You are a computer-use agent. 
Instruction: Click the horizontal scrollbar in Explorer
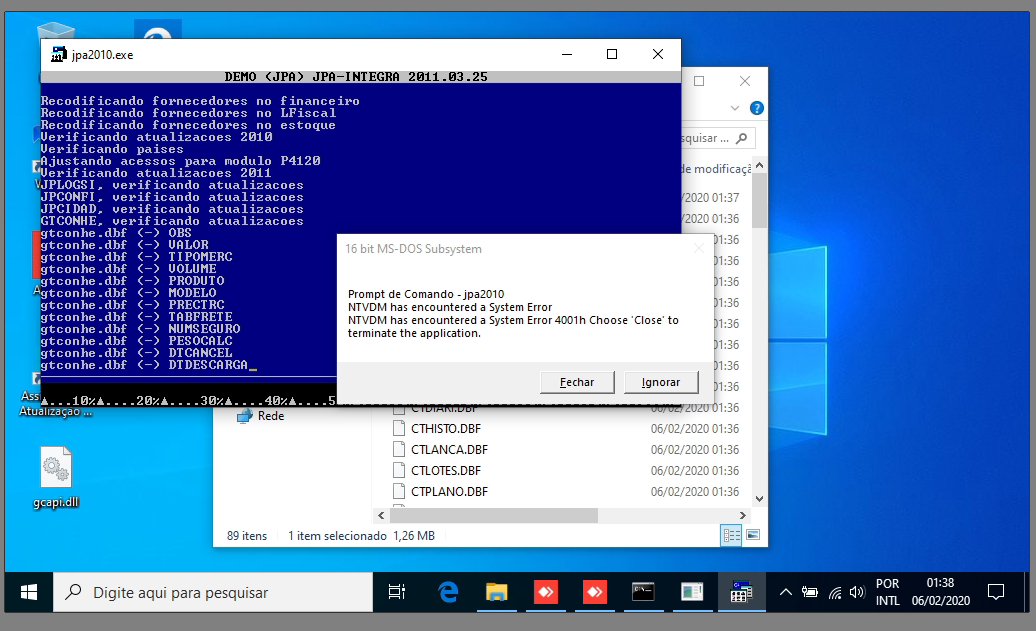pyautogui.click(x=490, y=515)
